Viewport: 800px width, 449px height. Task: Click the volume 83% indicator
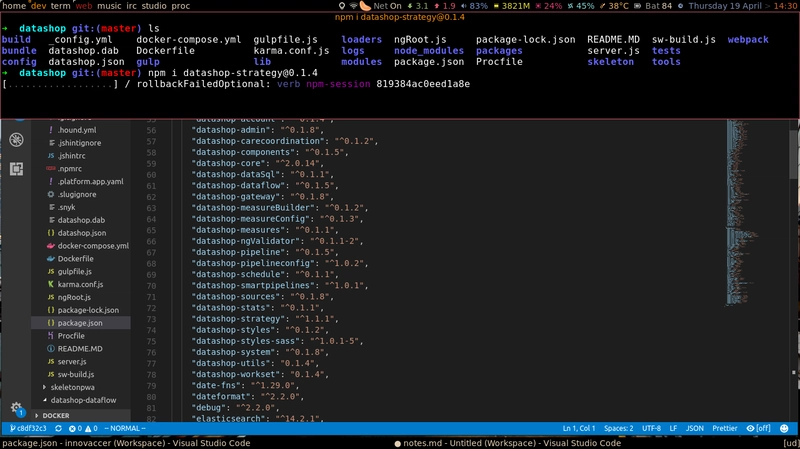pos(474,6)
